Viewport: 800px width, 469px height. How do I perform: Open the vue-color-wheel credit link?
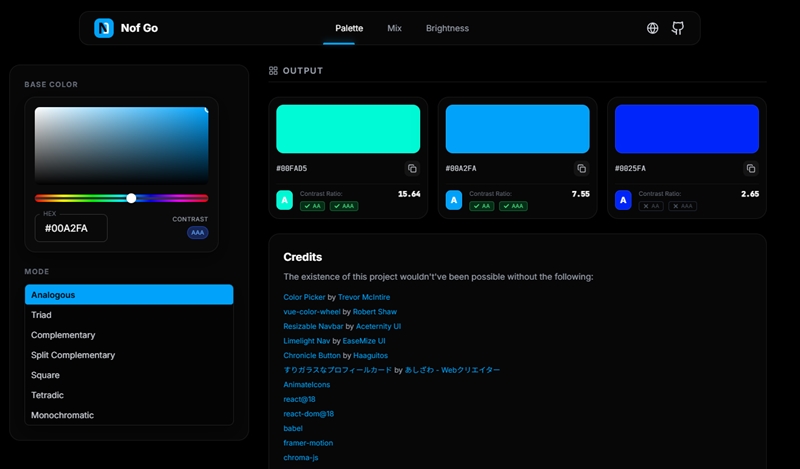click(312, 312)
